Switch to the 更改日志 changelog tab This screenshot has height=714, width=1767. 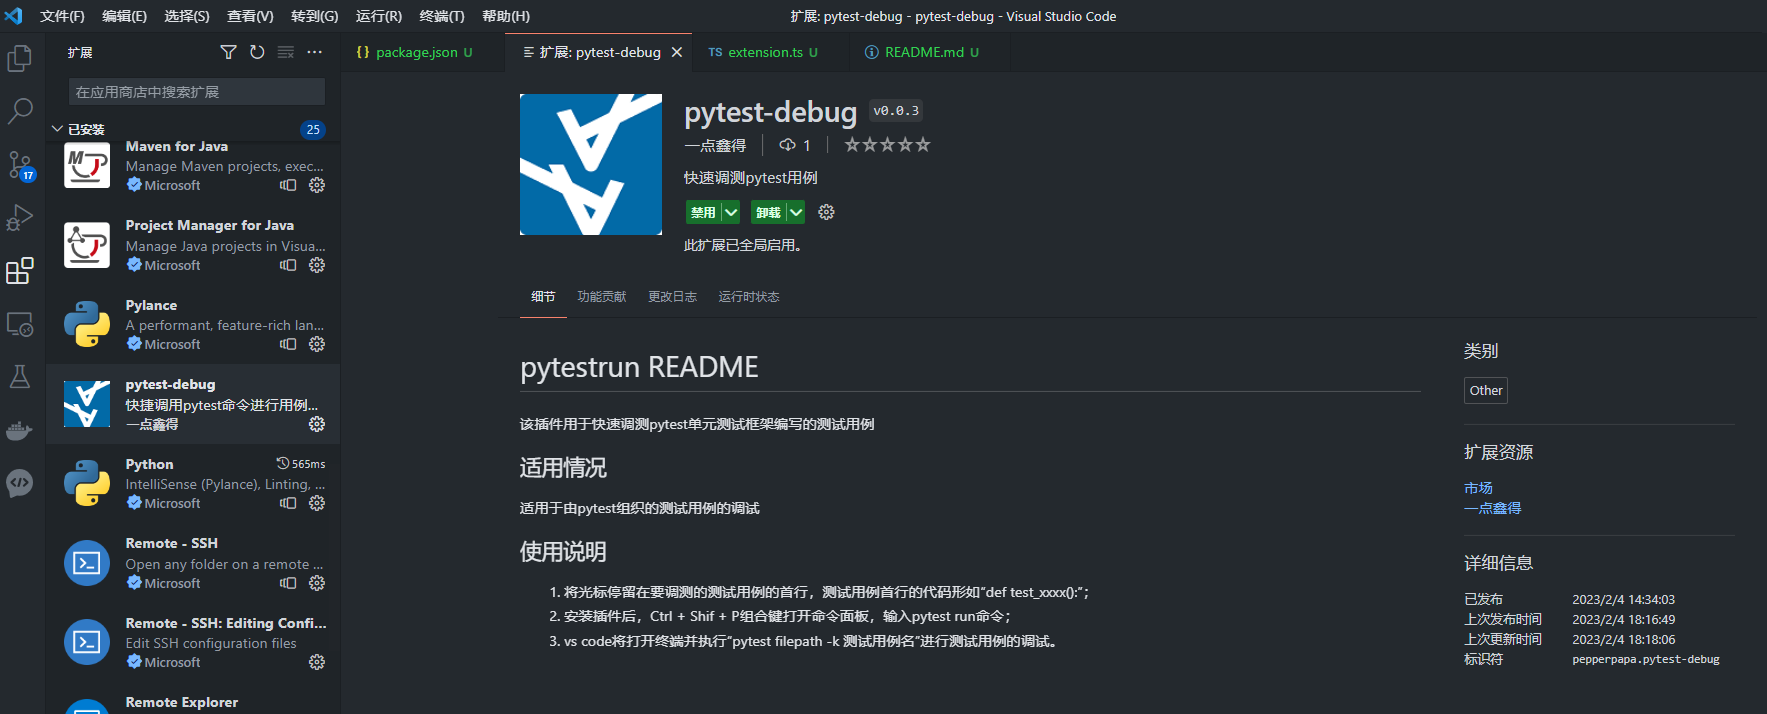(x=672, y=297)
